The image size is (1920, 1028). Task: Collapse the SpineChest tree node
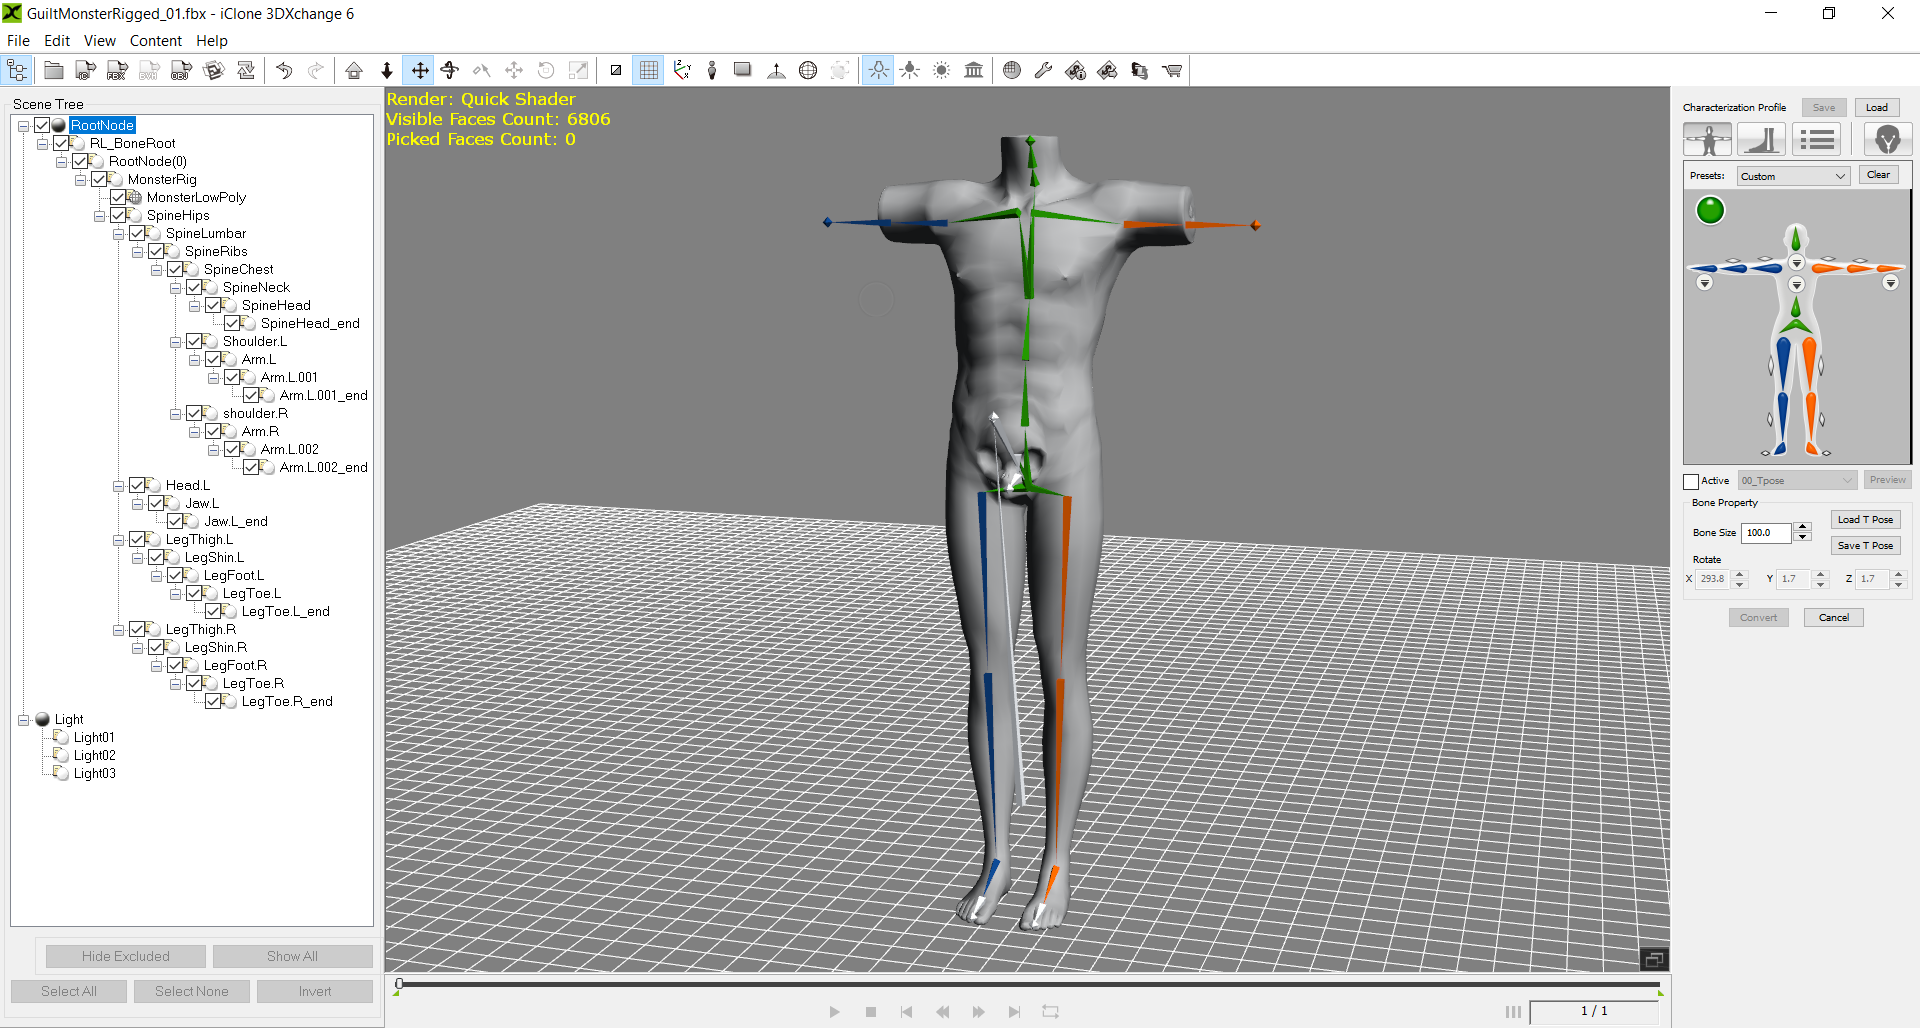click(156, 270)
